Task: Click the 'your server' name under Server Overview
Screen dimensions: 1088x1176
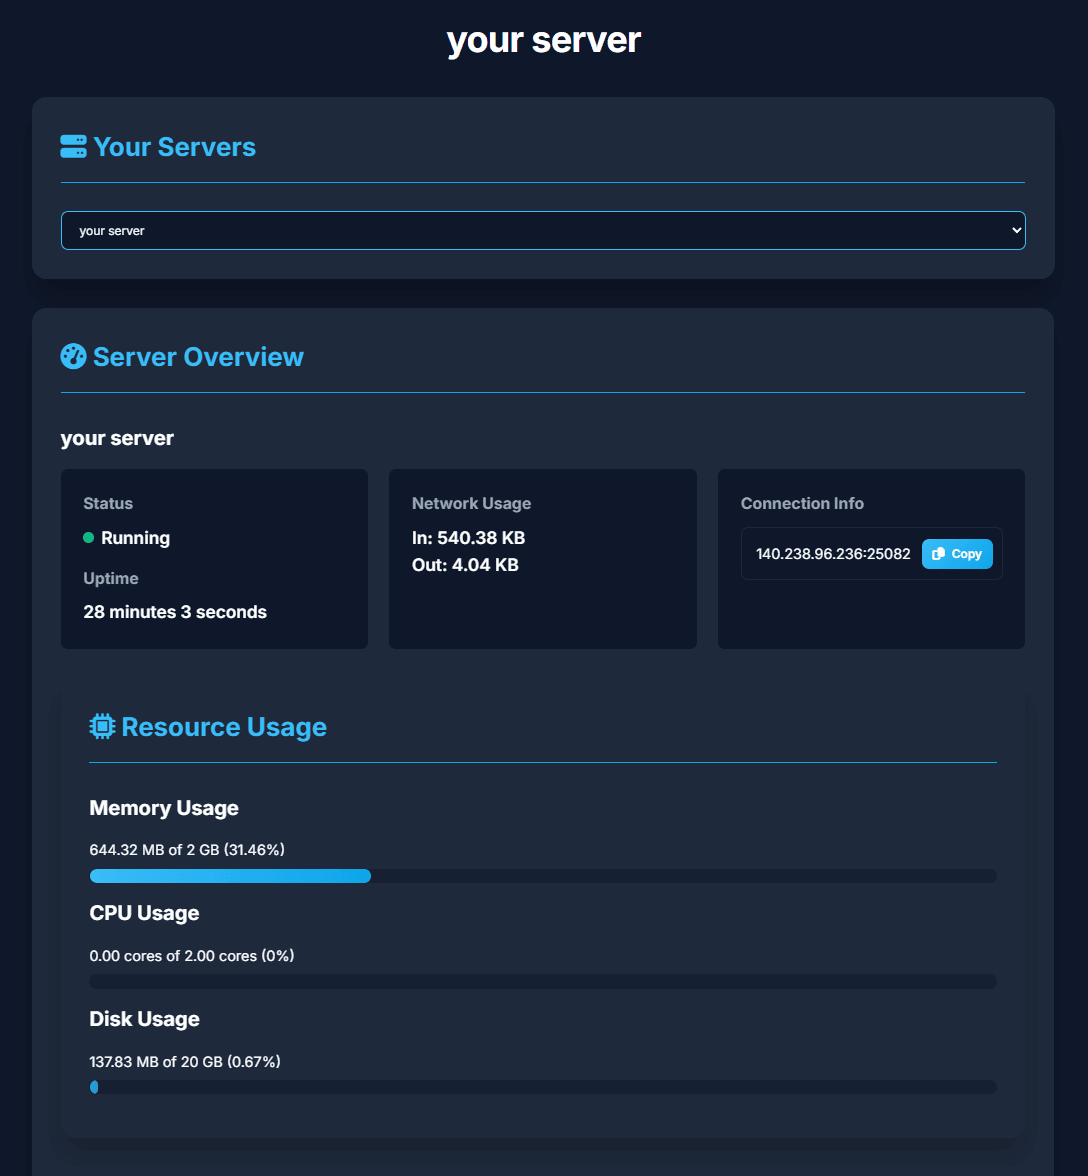Action: point(117,438)
